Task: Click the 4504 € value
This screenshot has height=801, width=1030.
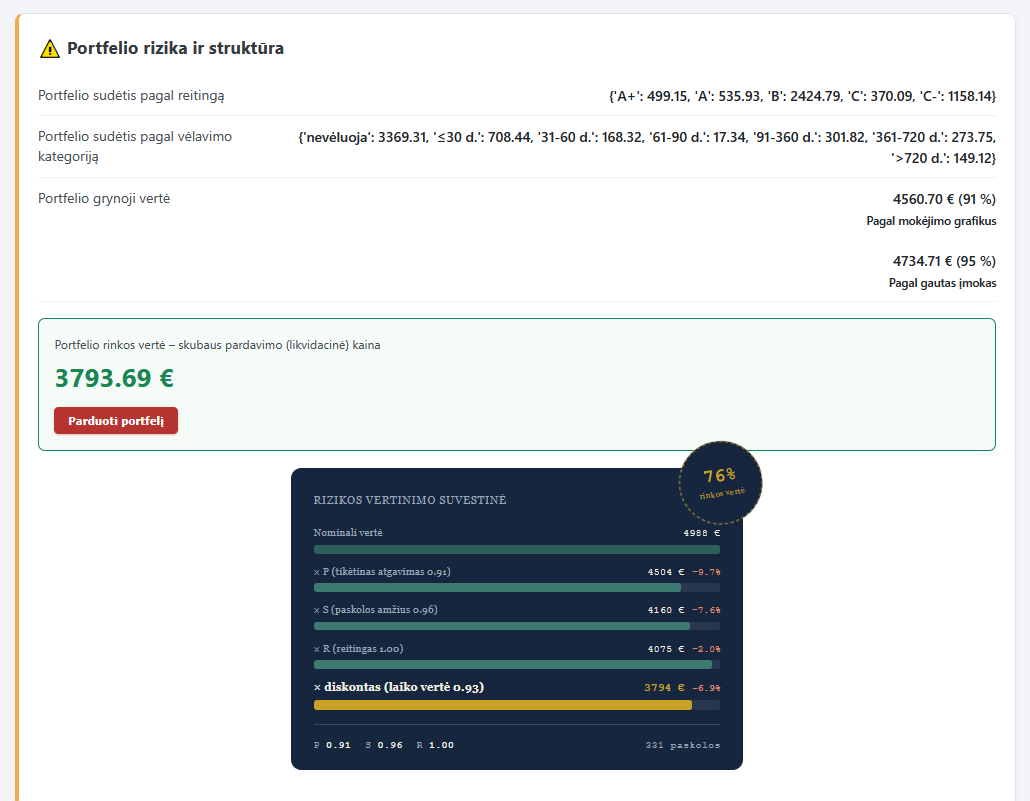Action: tap(666, 572)
